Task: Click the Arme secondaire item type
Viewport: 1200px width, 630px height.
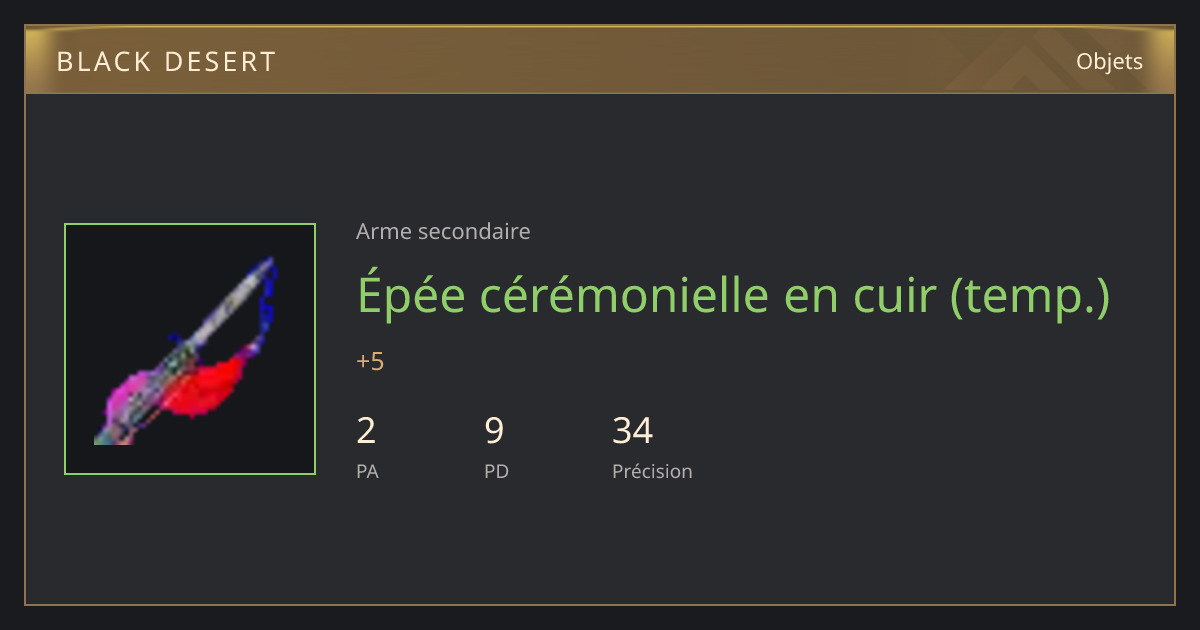Action: pyautogui.click(x=443, y=232)
